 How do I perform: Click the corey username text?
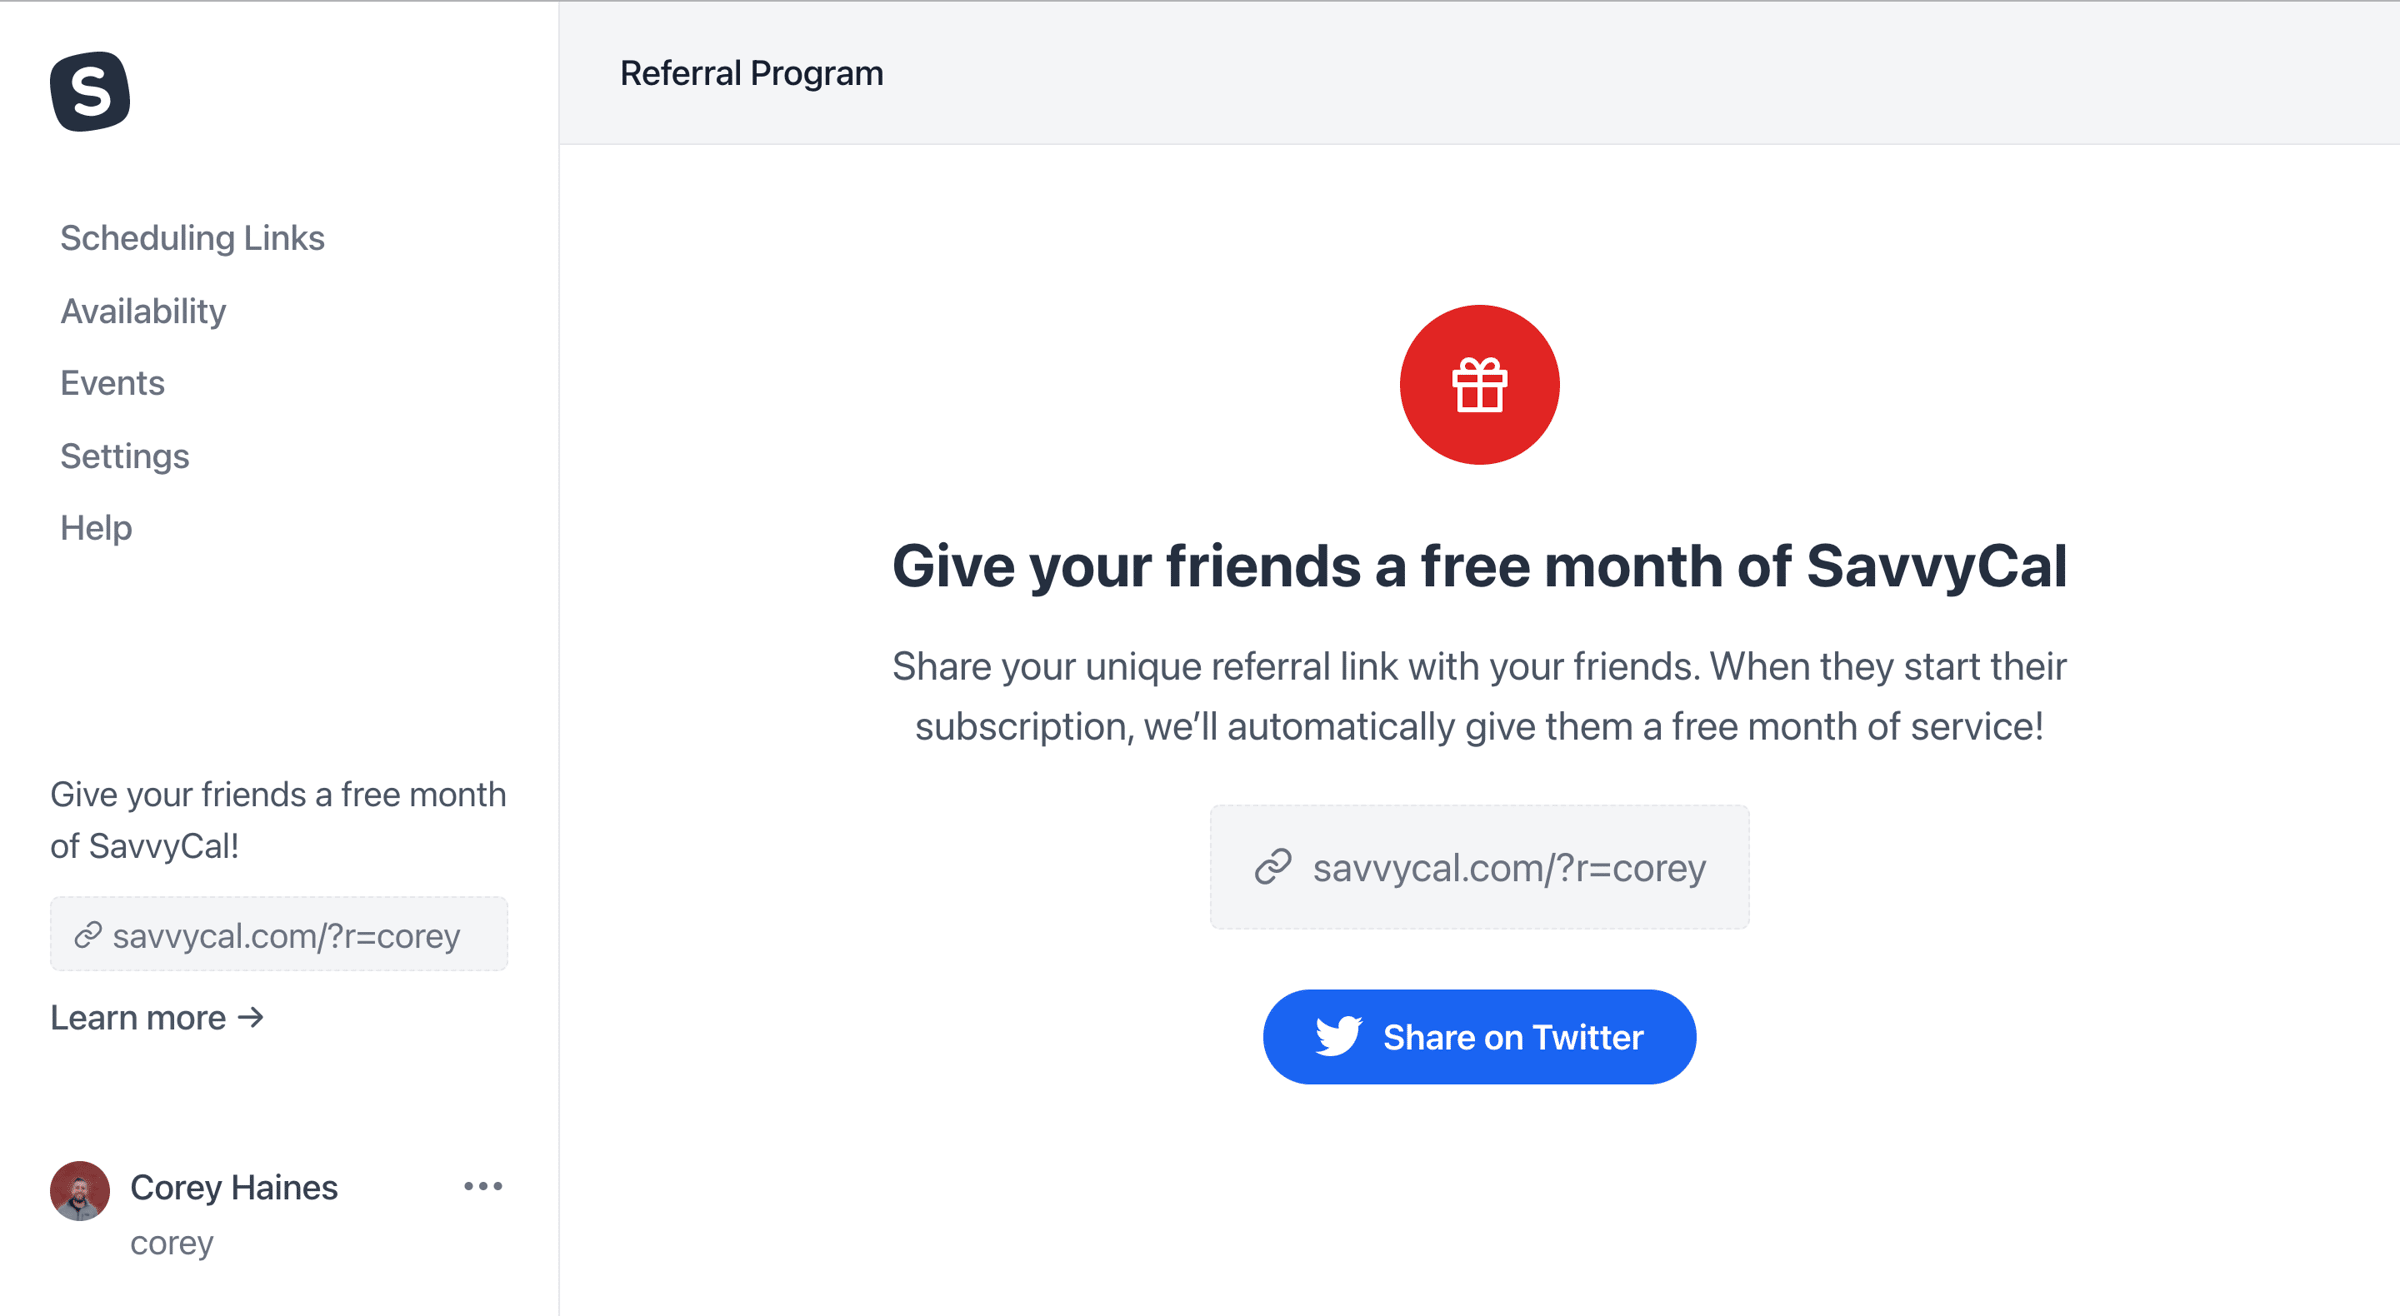(172, 1242)
